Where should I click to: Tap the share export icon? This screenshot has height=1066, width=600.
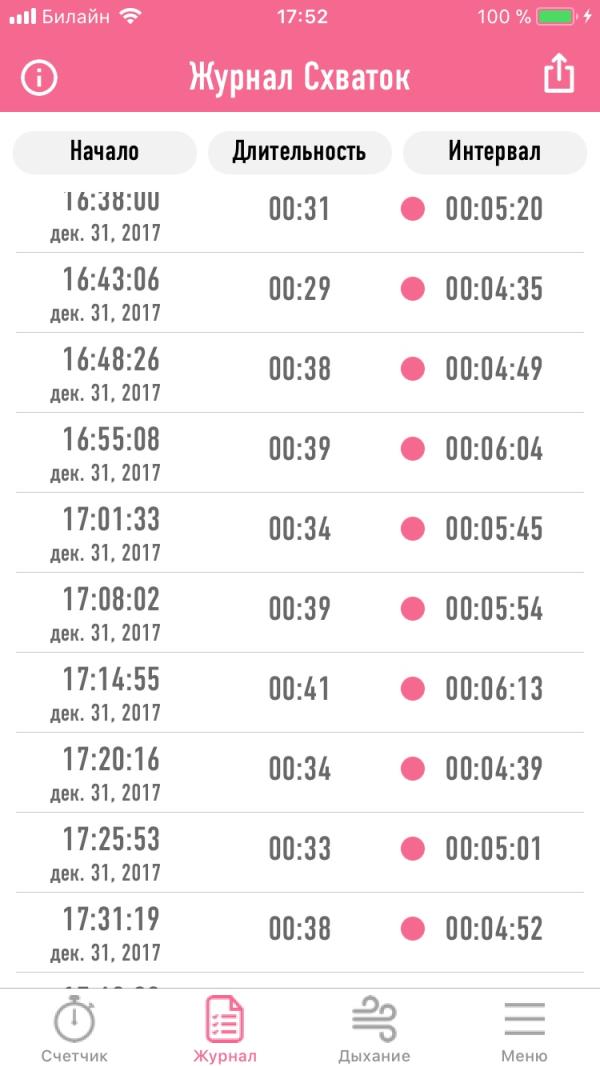tap(559, 73)
